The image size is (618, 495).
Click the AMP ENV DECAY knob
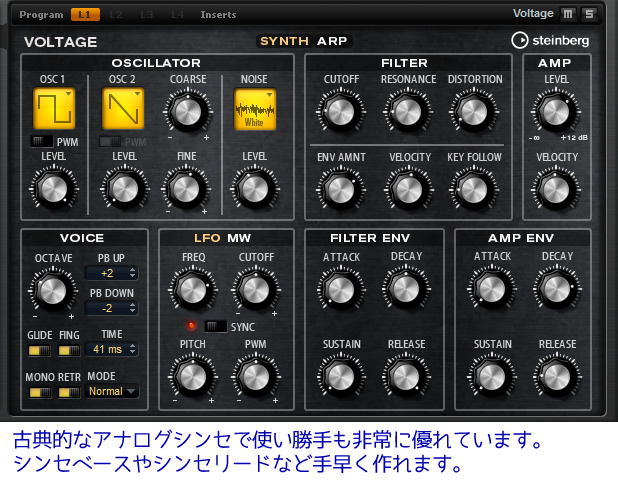pyautogui.click(x=557, y=288)
